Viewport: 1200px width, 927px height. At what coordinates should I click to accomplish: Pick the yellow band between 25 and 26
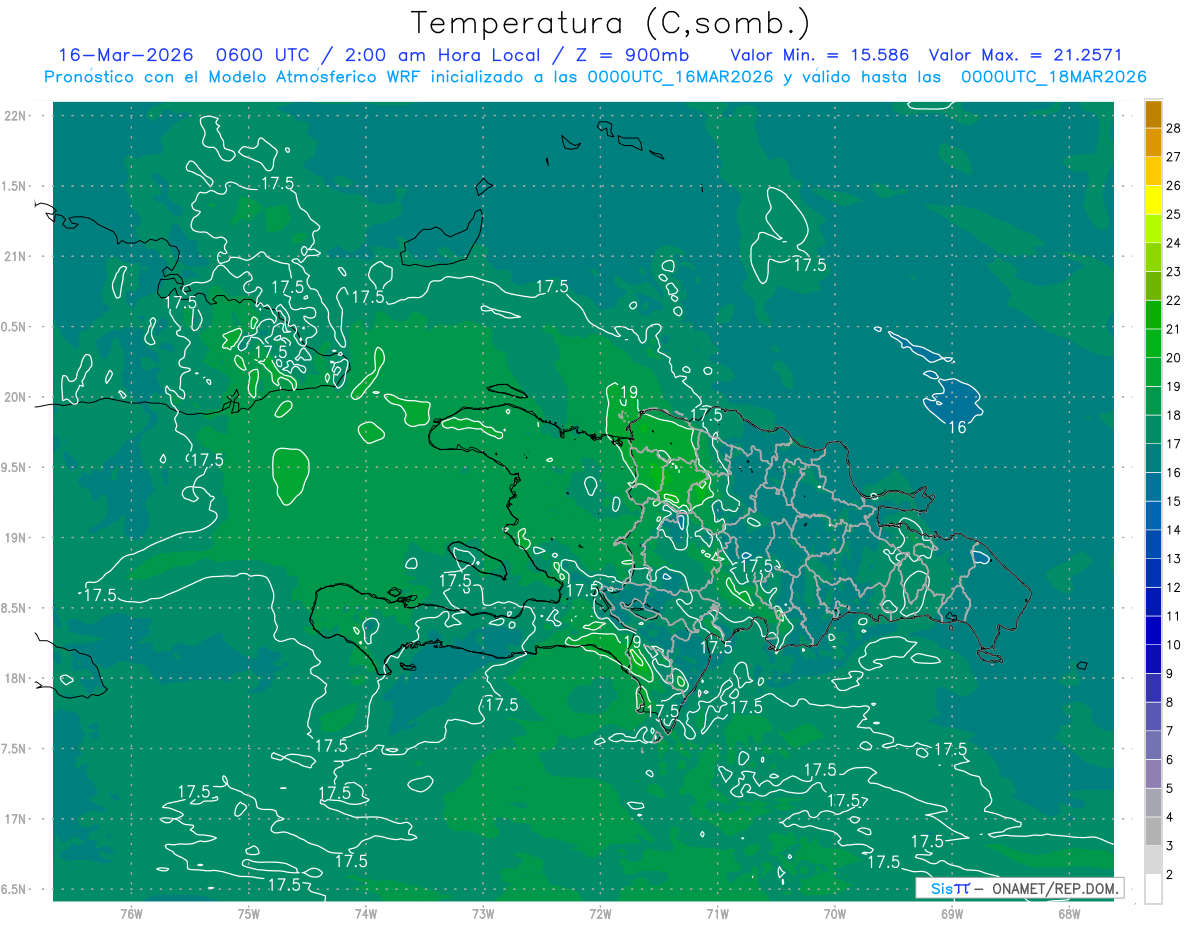(x=1154, y=200)
